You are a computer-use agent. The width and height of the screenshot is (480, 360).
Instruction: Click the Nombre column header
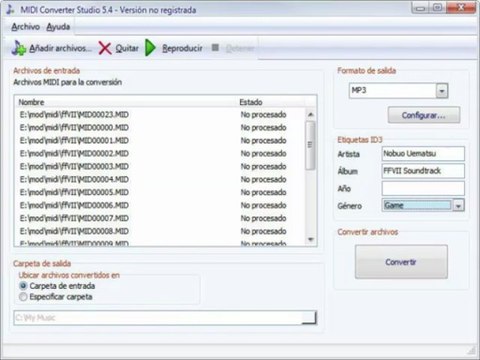click(x=127, y=102)
